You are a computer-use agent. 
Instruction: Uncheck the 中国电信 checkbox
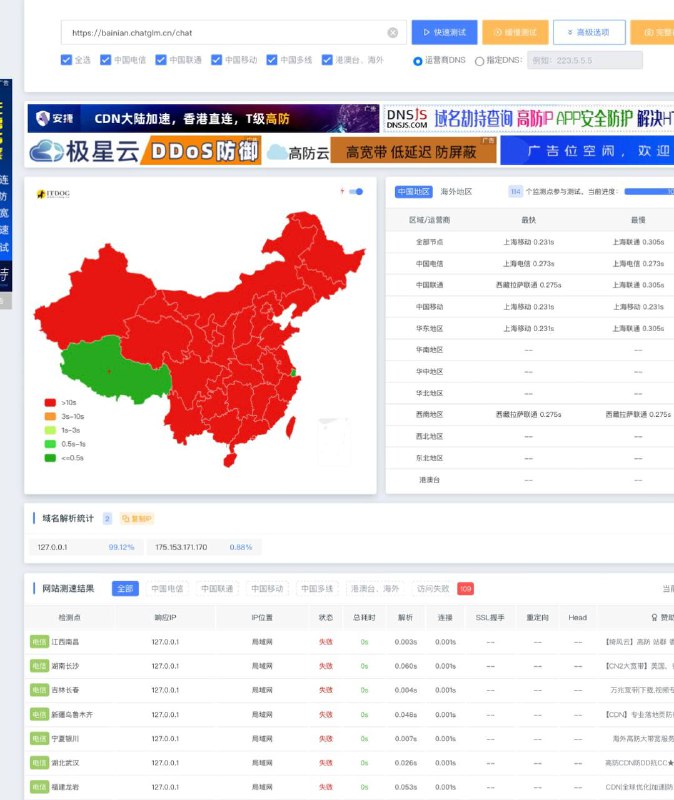pos(106,60)
